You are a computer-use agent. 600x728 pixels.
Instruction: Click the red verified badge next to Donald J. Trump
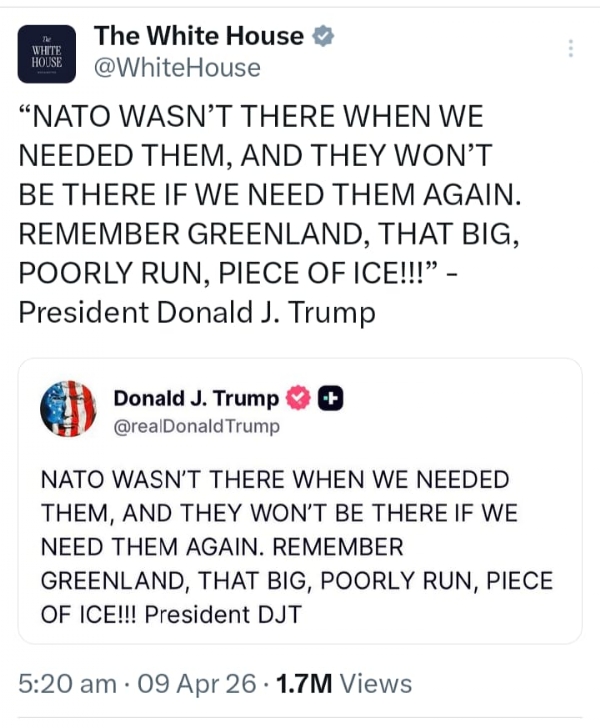pos(297,398)
